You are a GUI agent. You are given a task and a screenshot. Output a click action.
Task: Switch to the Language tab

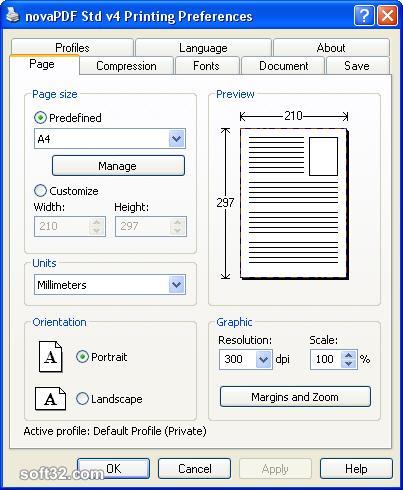point(203,48)
